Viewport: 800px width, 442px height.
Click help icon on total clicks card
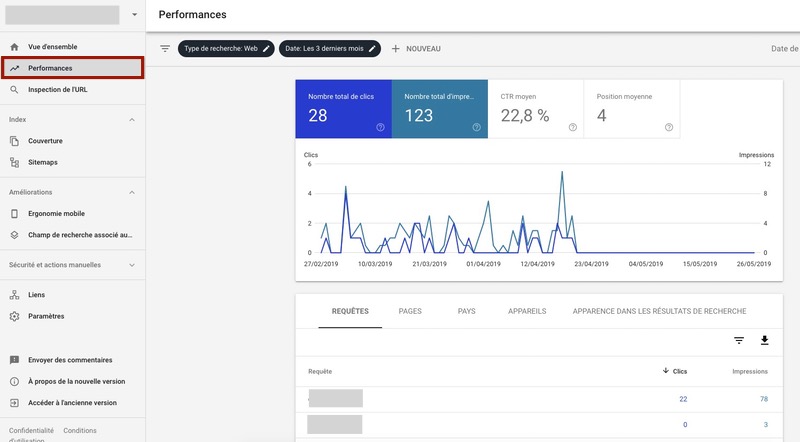[x=380, y=127]
